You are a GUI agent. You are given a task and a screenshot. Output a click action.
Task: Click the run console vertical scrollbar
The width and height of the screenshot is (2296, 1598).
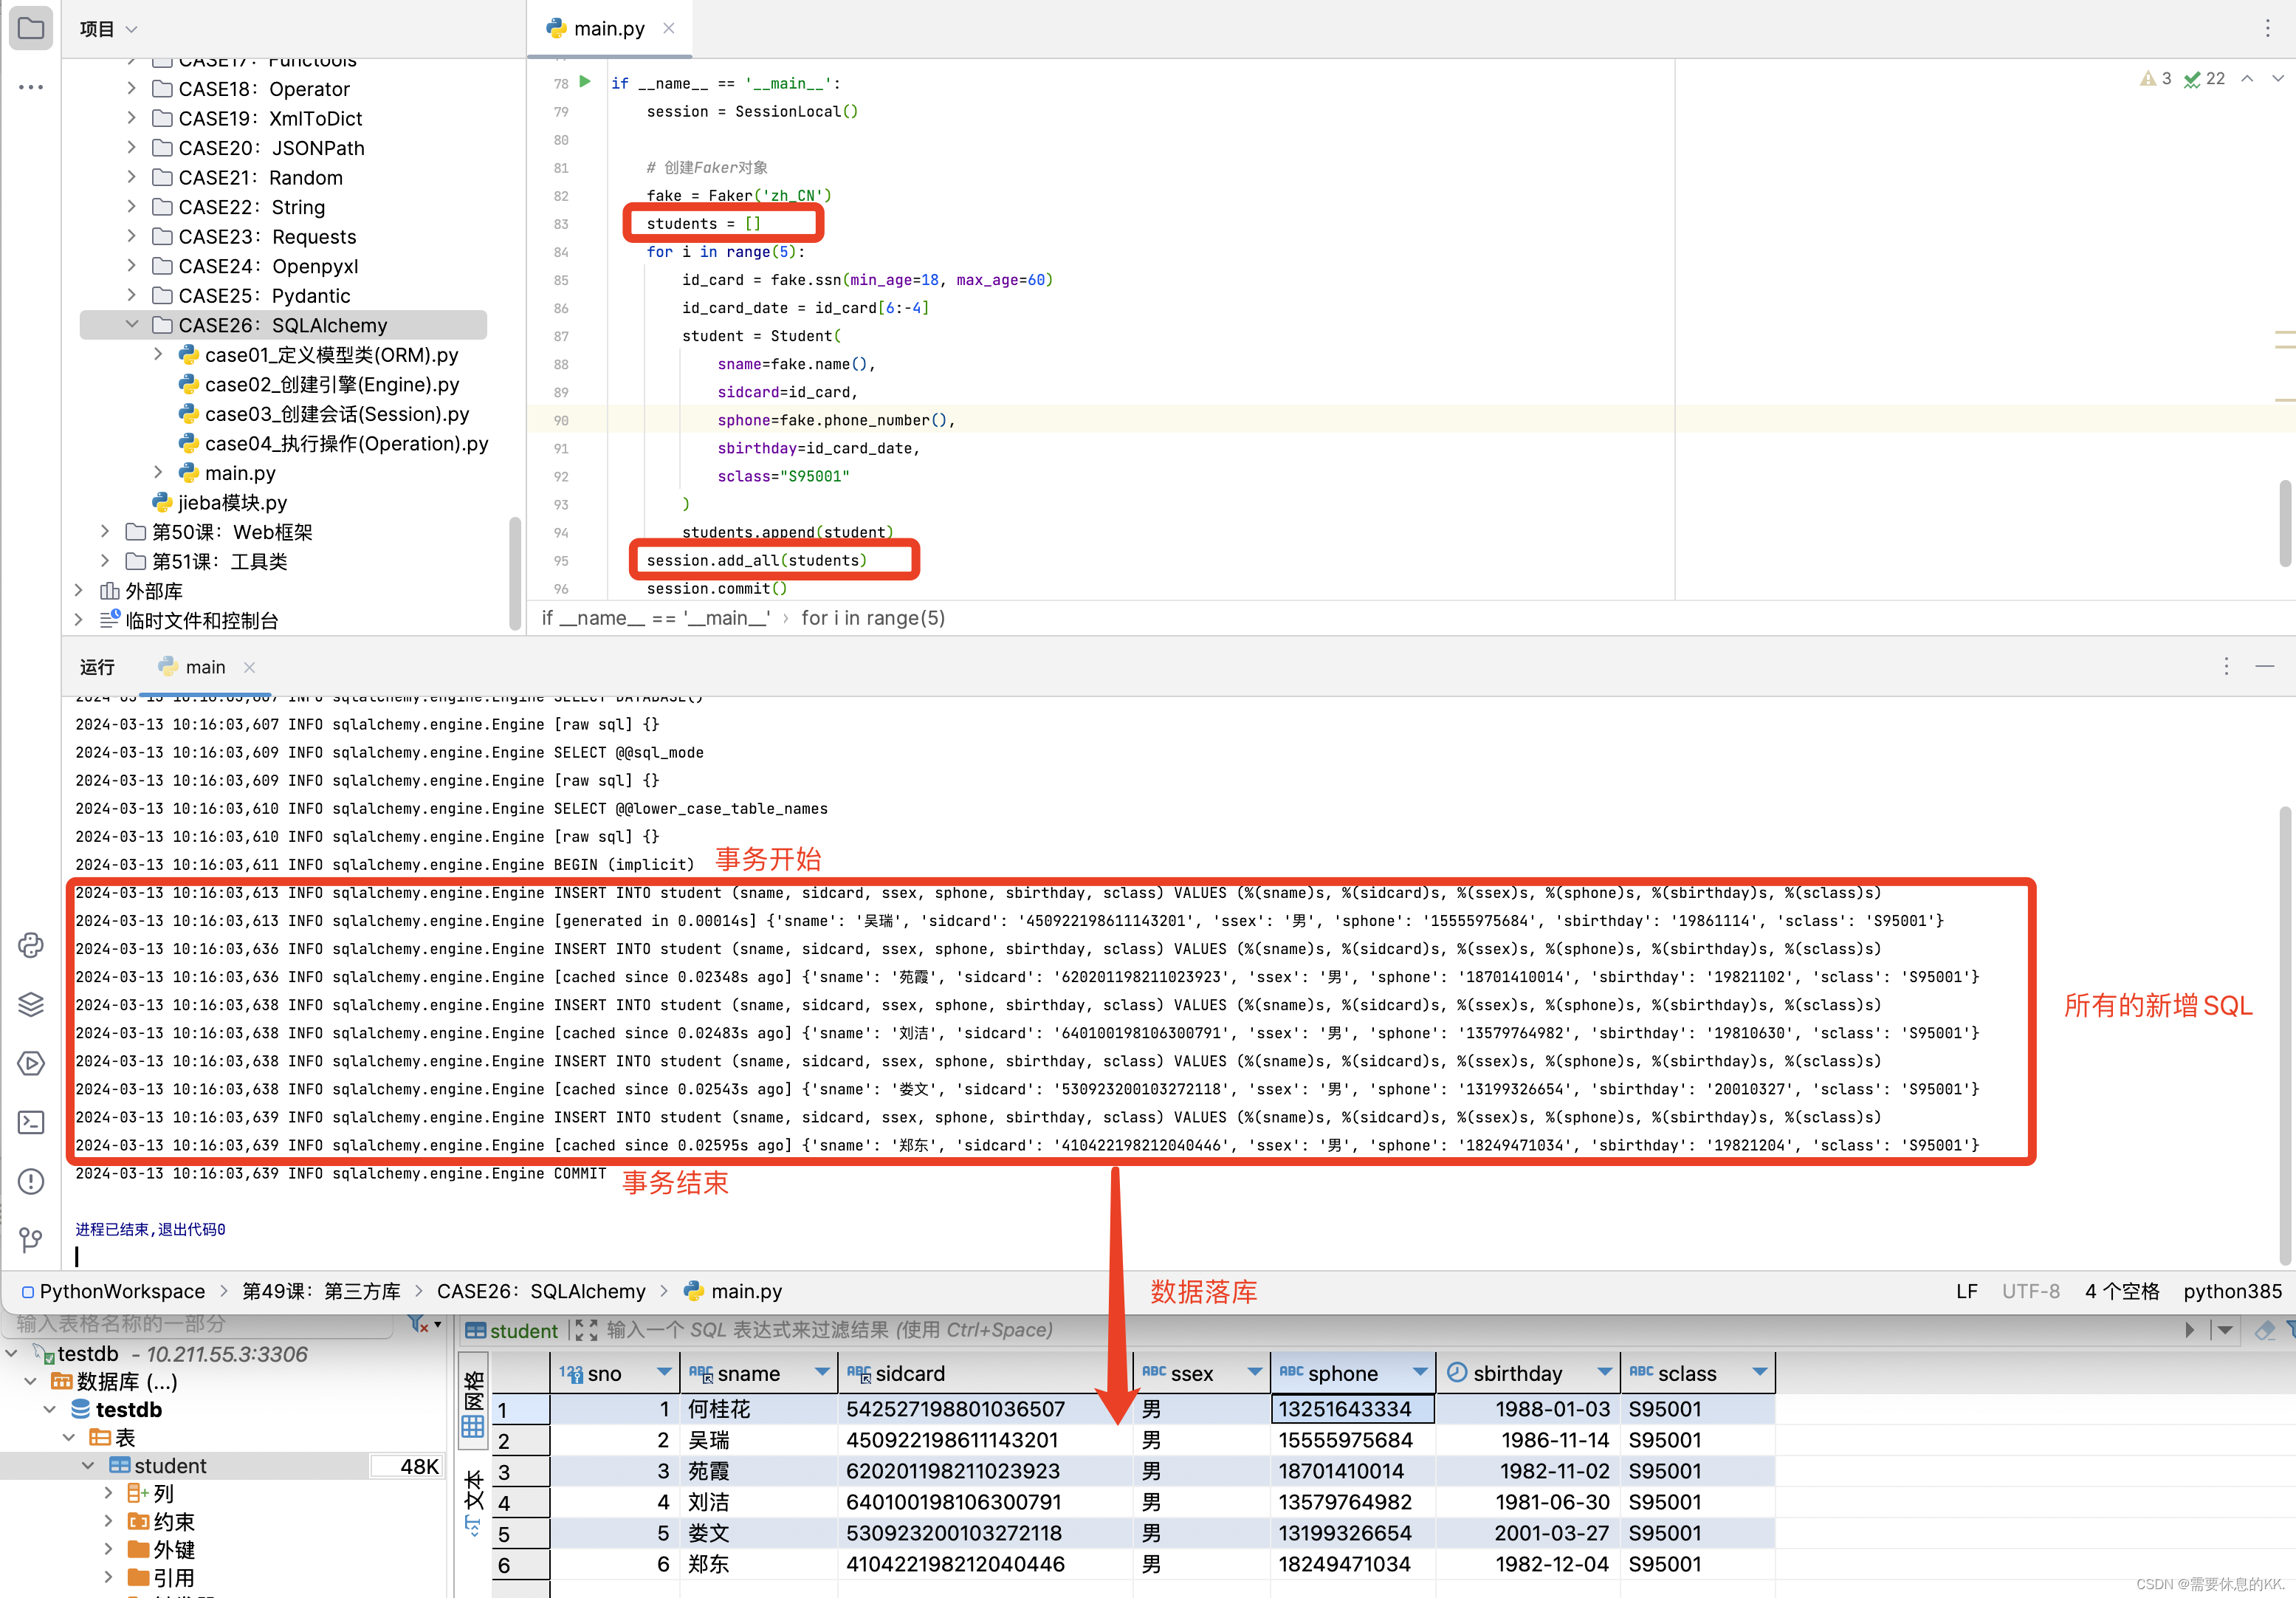click(2284, 1035)
